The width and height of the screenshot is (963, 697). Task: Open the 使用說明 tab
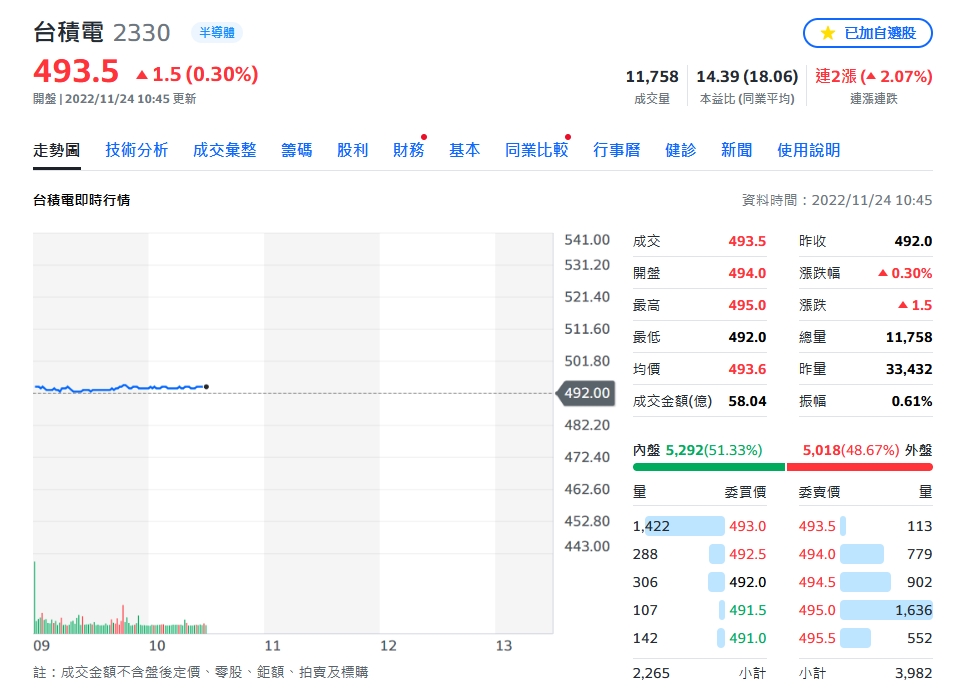pyautogui.click(x=808, y=150)
